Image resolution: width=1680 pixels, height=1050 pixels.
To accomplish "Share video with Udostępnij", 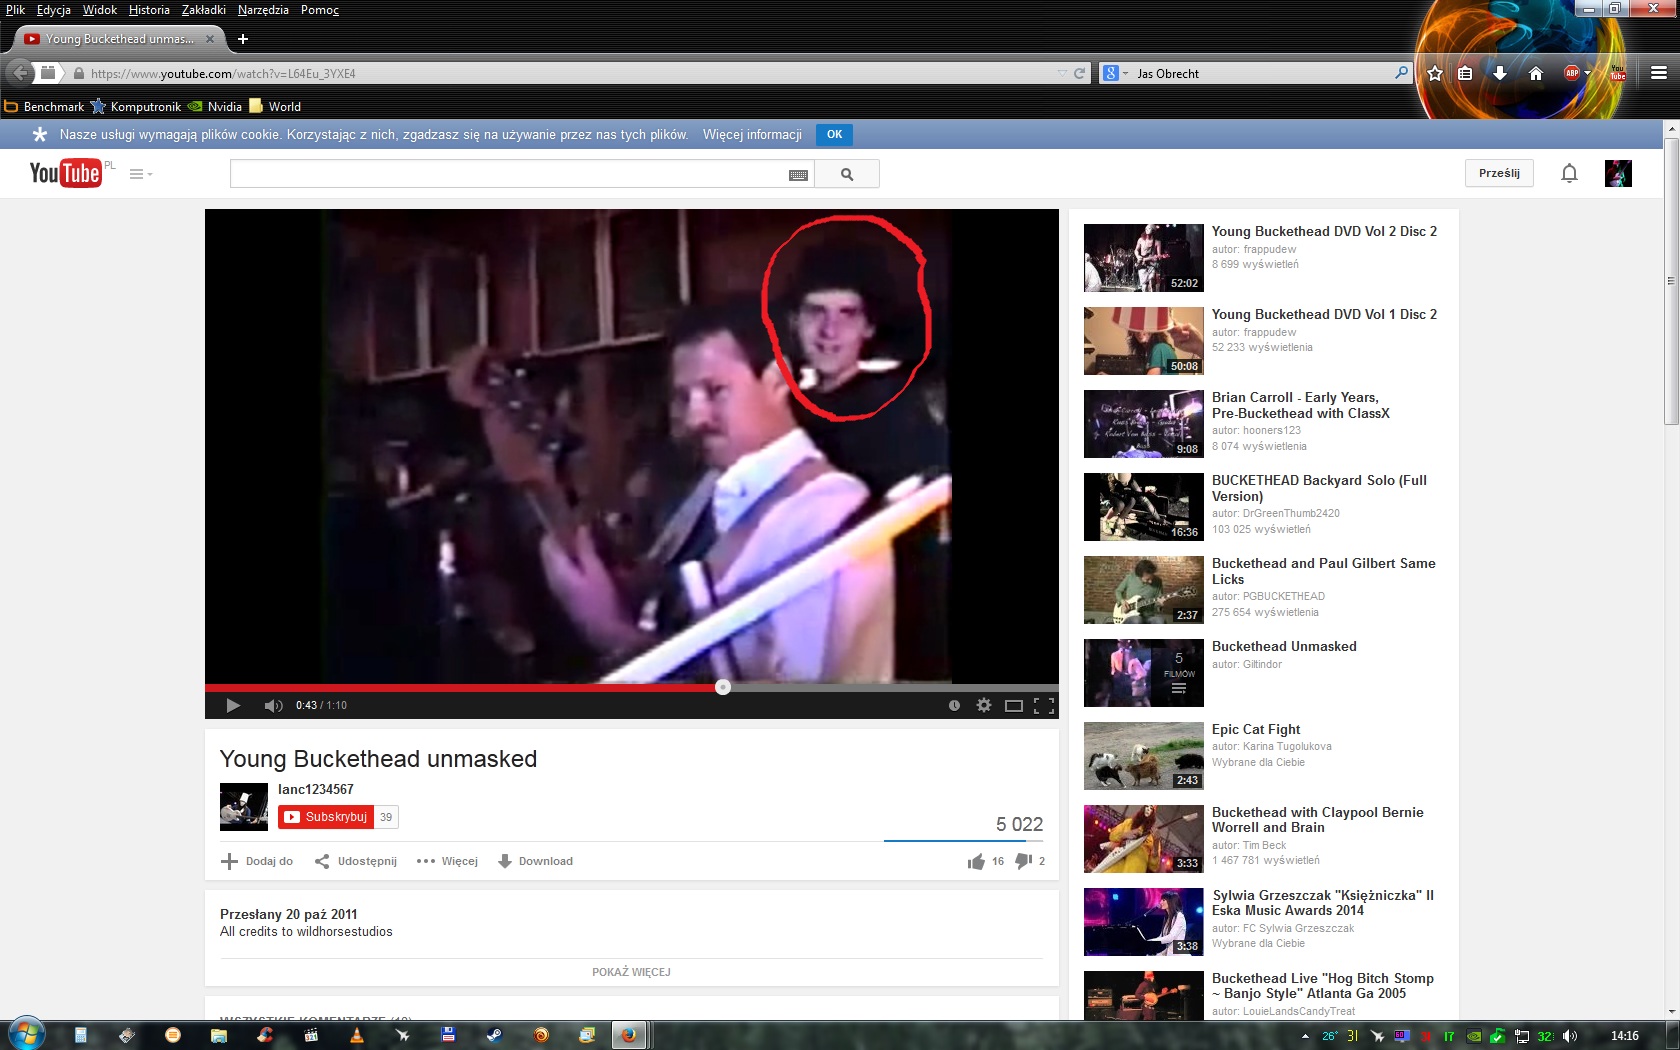I will click(x=356, y=861).
